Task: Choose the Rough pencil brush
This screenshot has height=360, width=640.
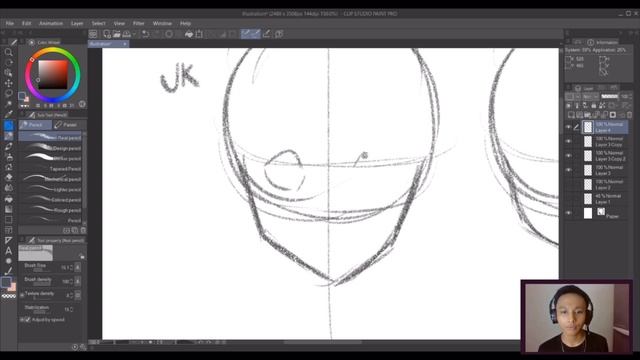Action: pyautogui.click(x=51, y=210)
